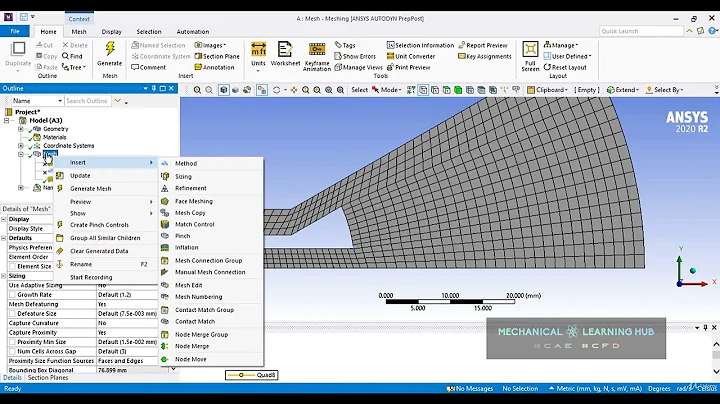Open the Selection ribbon tab
The height and width of the screenshot is (404, 720).
coord(149,32)
